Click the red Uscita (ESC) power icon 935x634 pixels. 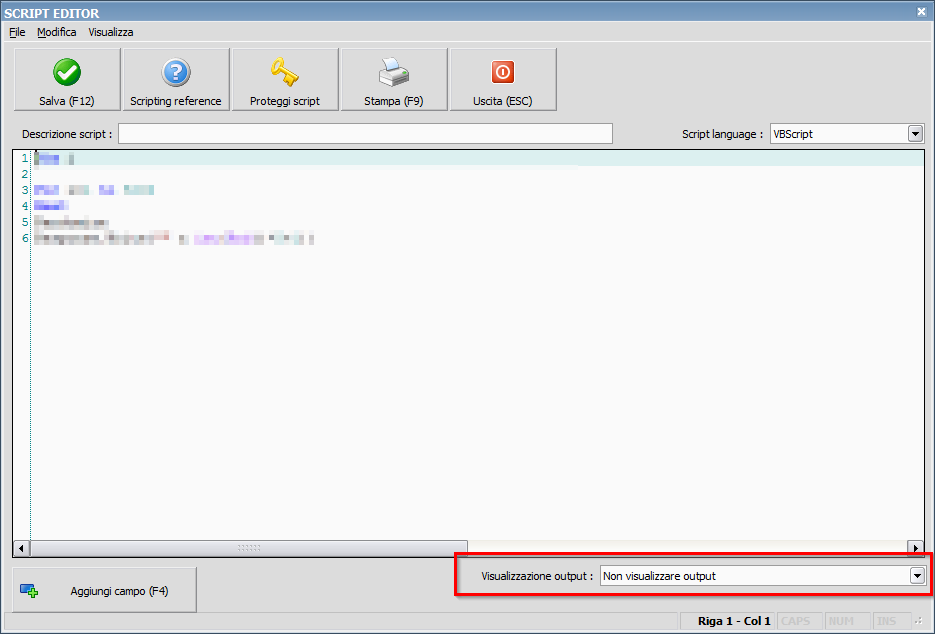click(503, 72)
